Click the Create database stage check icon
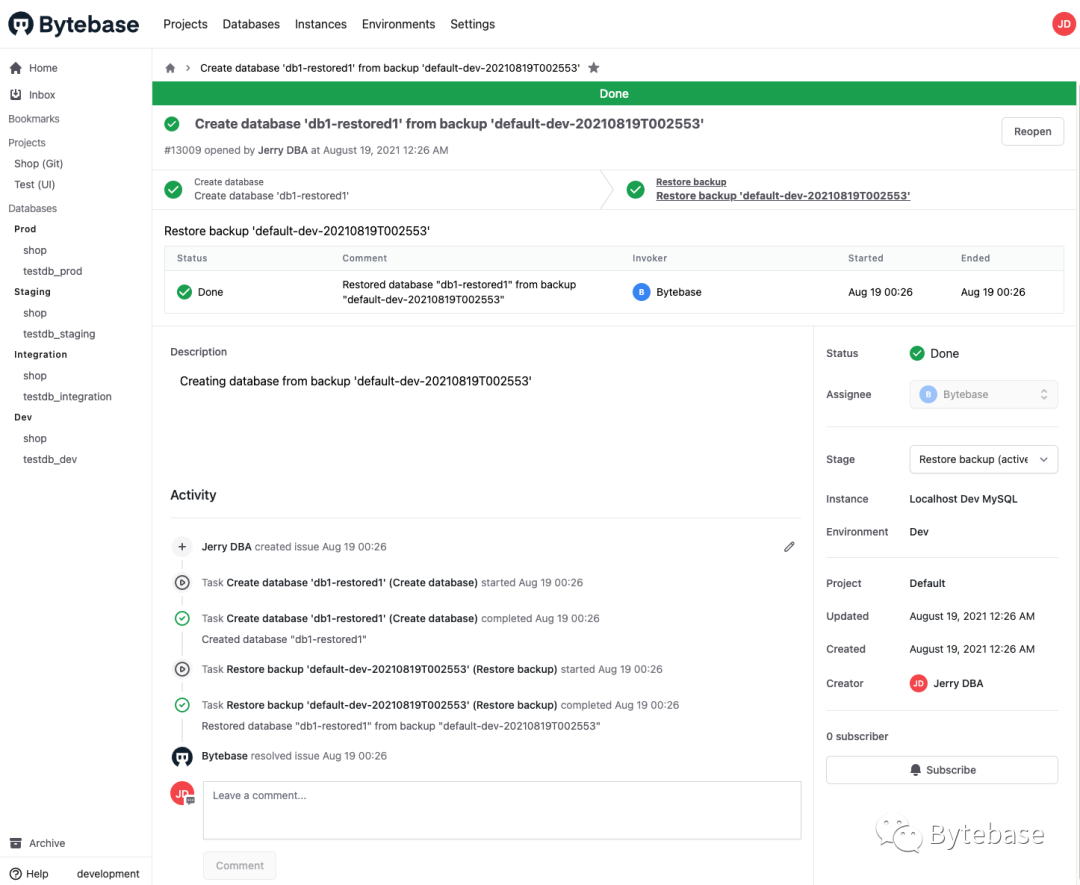The width and height of the screenshot is (1080, 885). pyautogui.click(x=174, y=189)
